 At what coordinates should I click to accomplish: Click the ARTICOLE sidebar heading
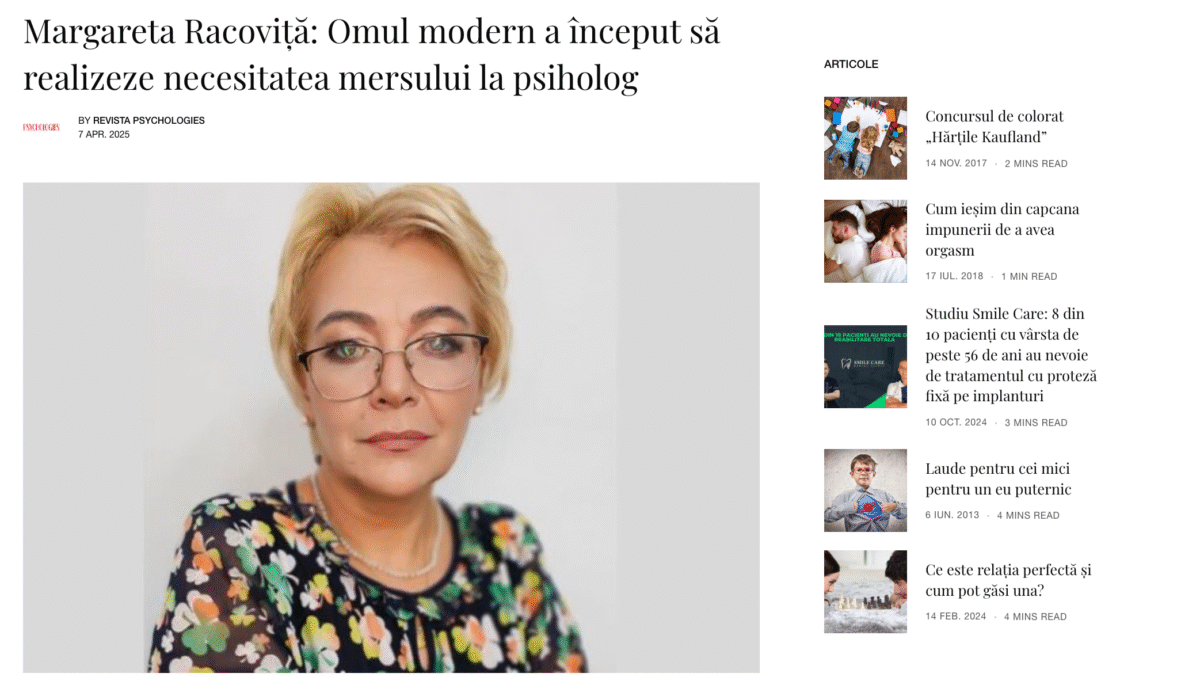click(851, 64)
